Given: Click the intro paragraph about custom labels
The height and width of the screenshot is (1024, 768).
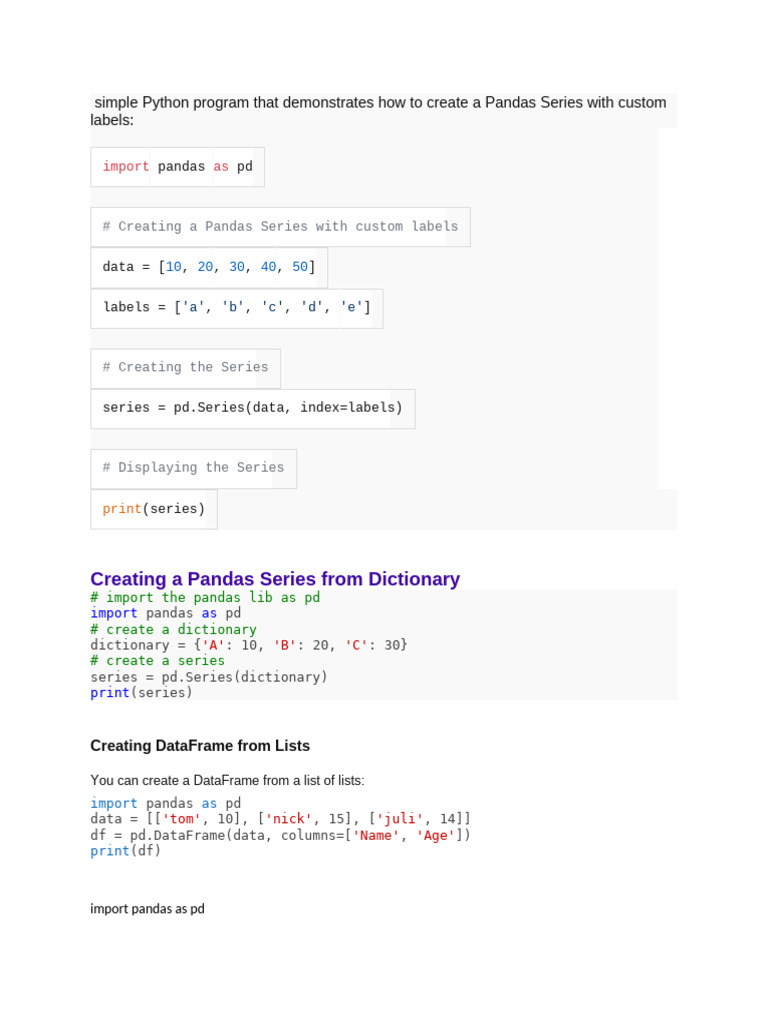Looking at the screenshot, I should tap(378, 111).
